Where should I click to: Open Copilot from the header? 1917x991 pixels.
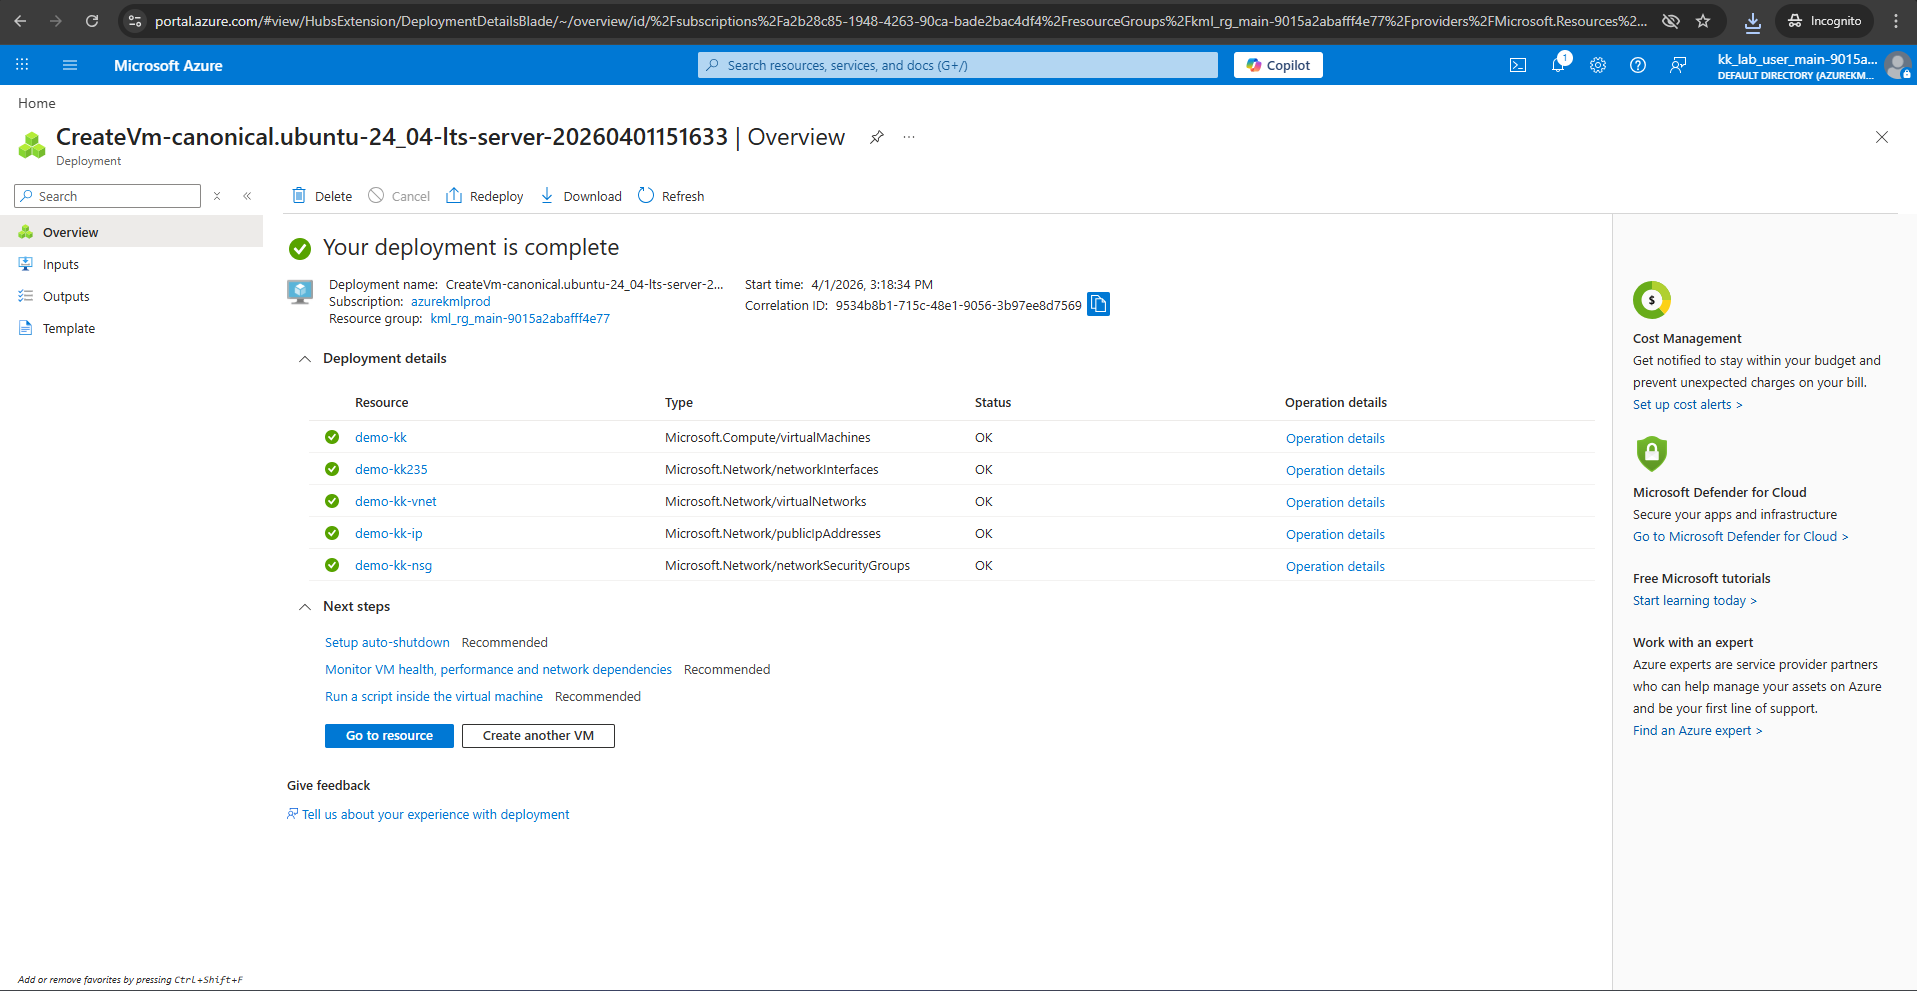(1278, 65)
